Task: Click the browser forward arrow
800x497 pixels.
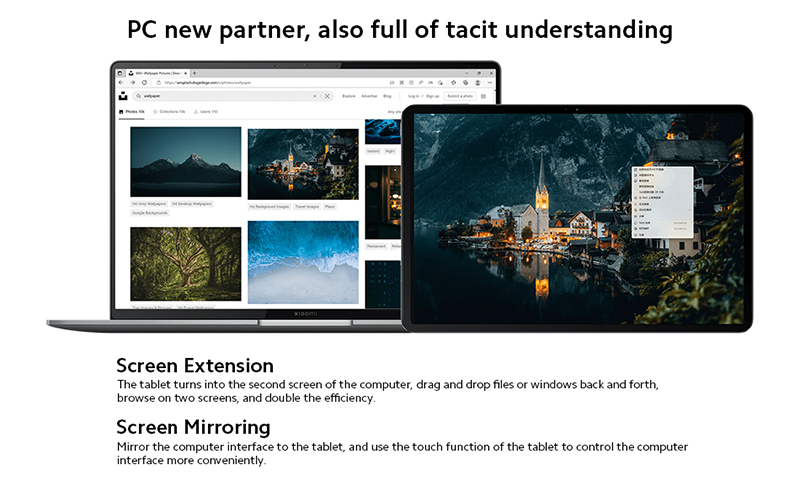Action: click(x=133, y=82)
